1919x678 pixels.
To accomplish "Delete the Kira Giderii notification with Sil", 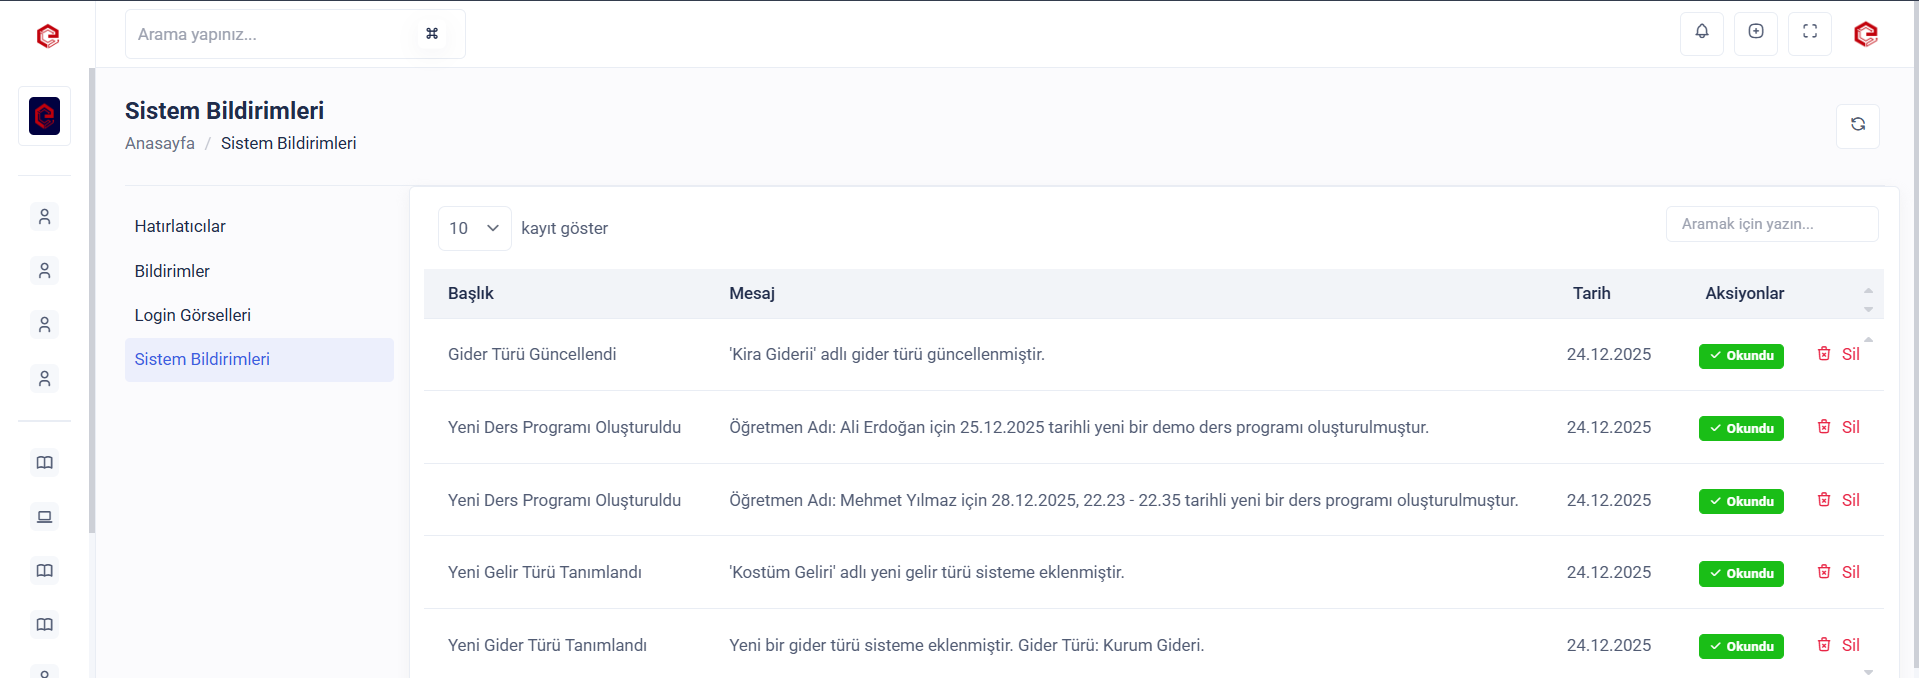I will [1838, 354].
